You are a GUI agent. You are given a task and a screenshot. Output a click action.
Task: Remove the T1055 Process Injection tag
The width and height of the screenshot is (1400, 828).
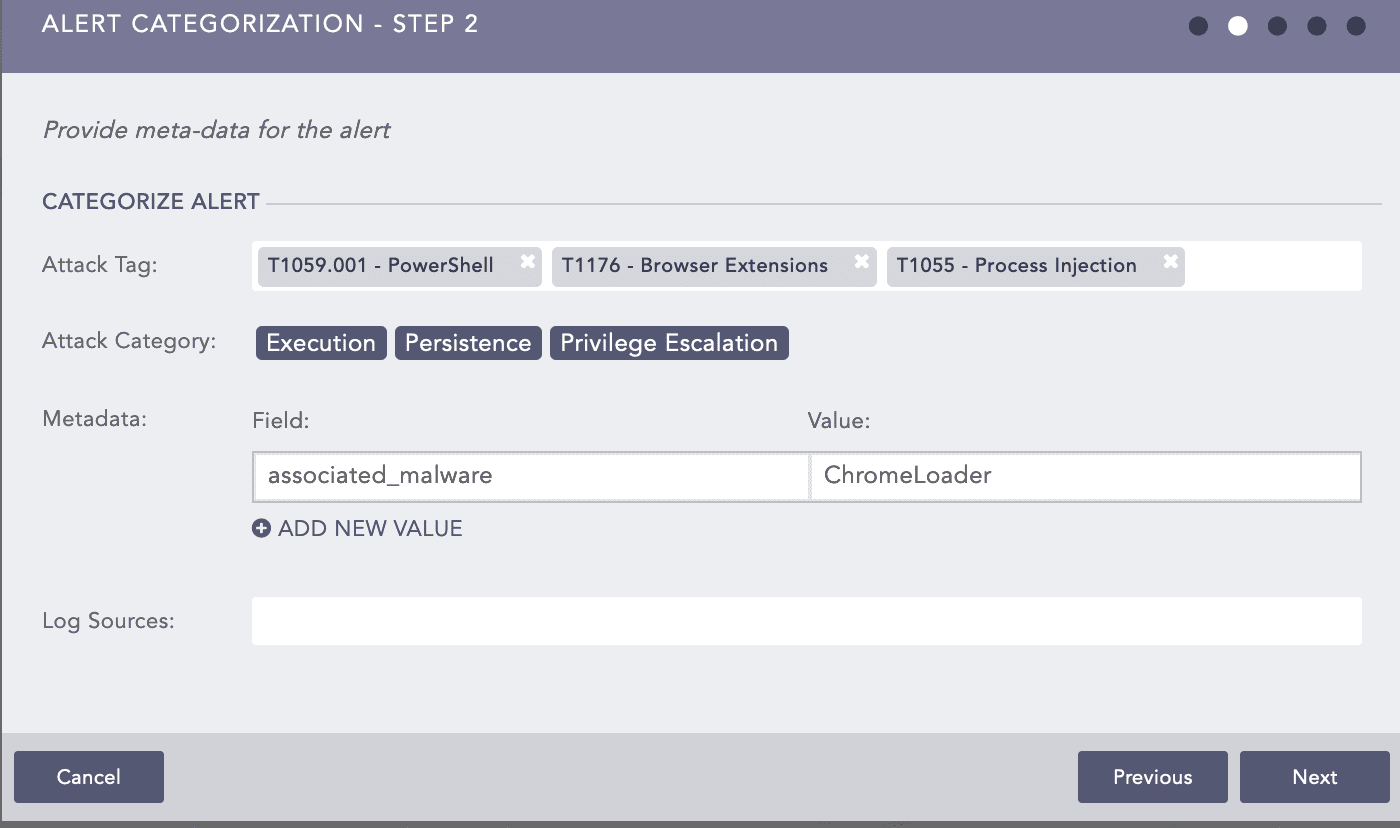pyautogui.click(x=1170, y=262)
